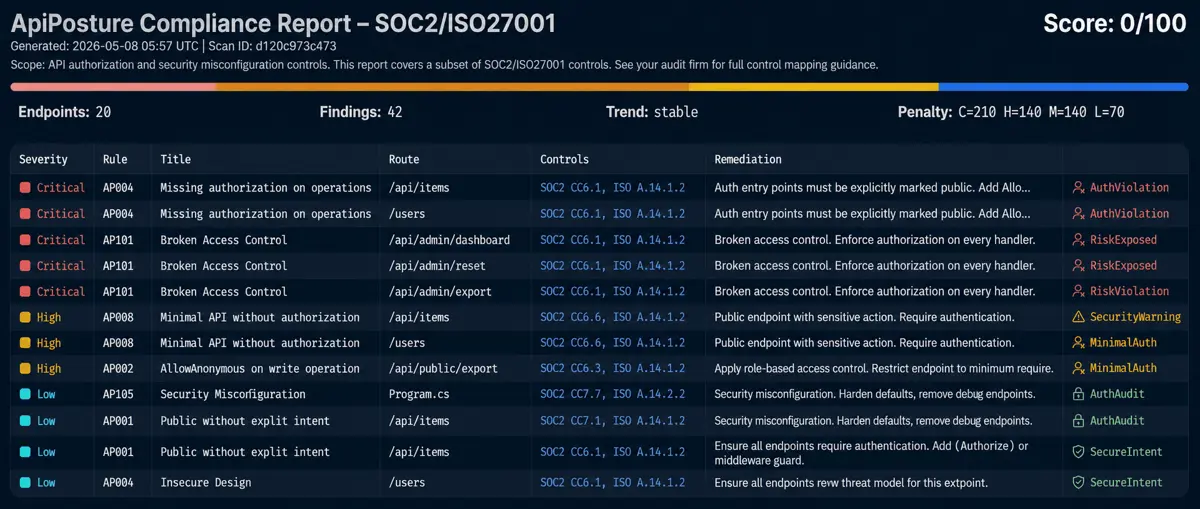
Task: Click the AuthAudit lock icon in the Program.cs row
Action: [x=1078, y=394]
